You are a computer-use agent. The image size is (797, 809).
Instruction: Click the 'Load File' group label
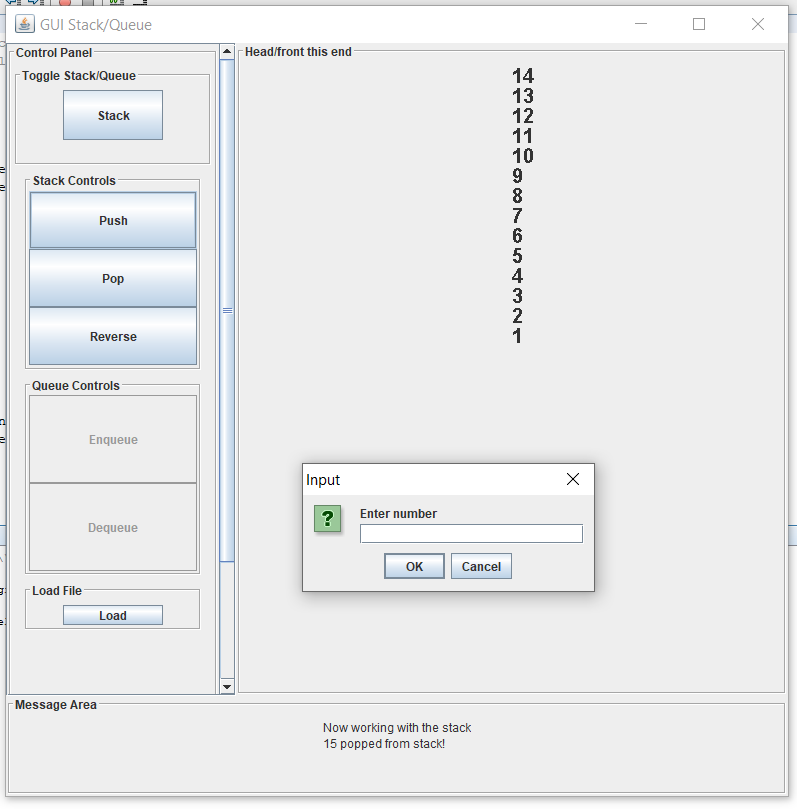pyautogui.click(x=57, y=591)
